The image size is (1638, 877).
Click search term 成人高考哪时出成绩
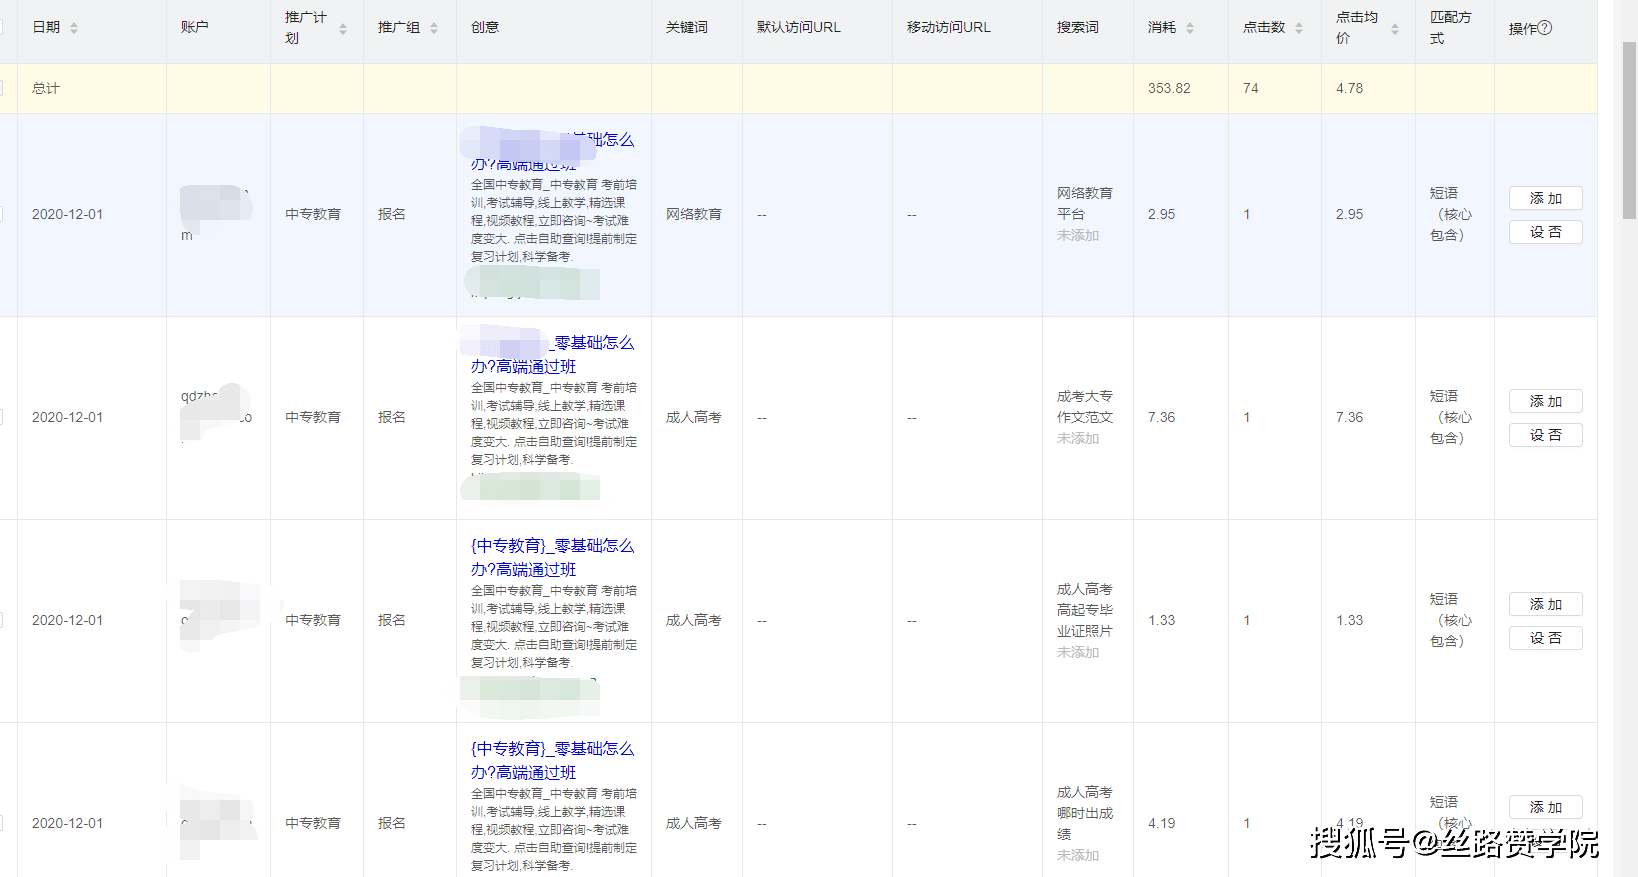(1085, 813)
